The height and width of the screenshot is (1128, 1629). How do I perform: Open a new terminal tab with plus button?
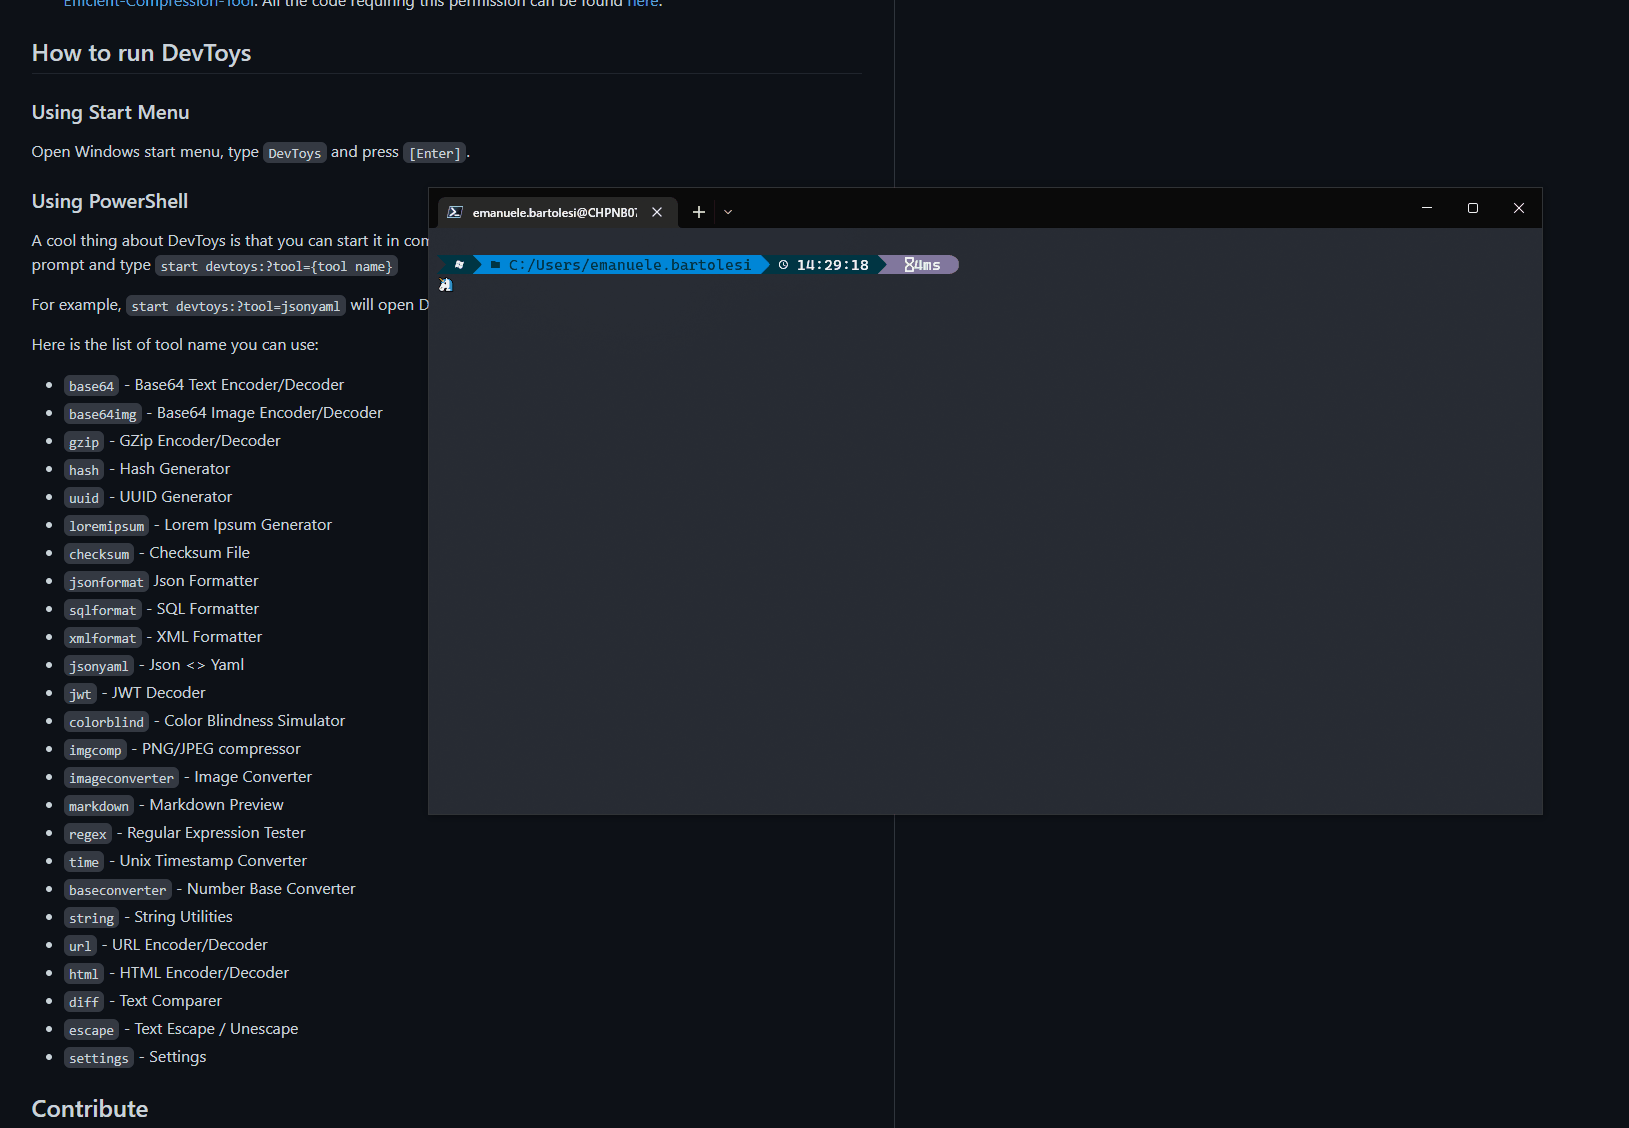(699, 212)
